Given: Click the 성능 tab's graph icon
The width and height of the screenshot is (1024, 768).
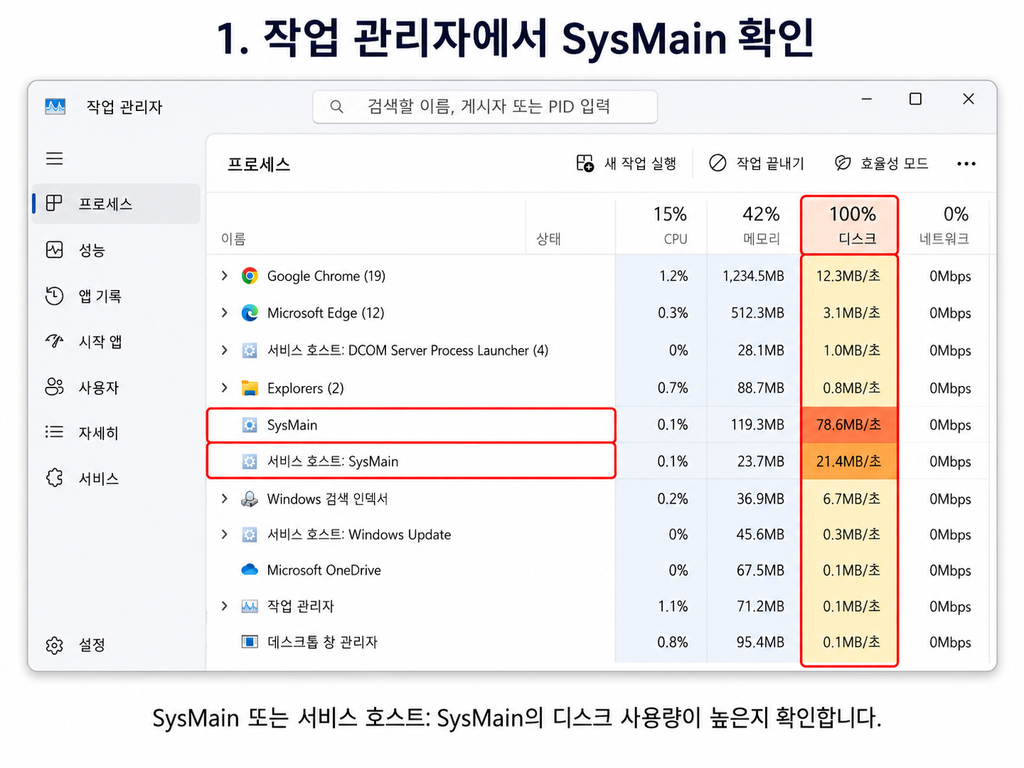Looking at the screenshot, I should tap(54, 249).
